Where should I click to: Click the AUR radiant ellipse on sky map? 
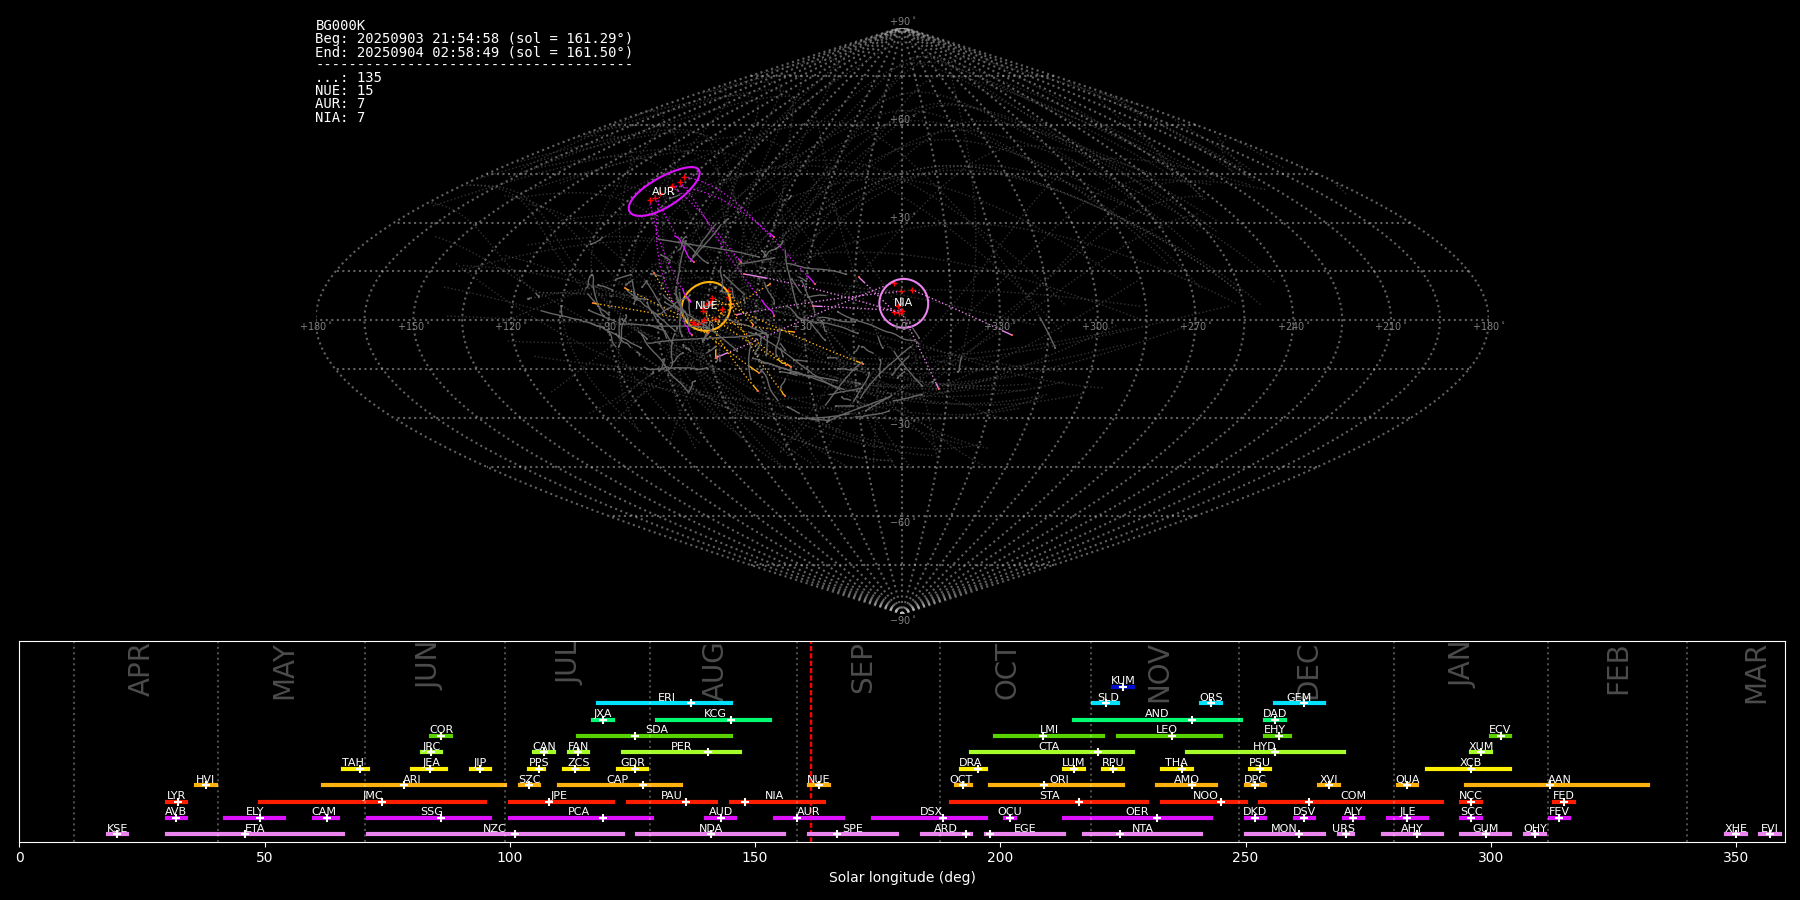click(664, 191)
